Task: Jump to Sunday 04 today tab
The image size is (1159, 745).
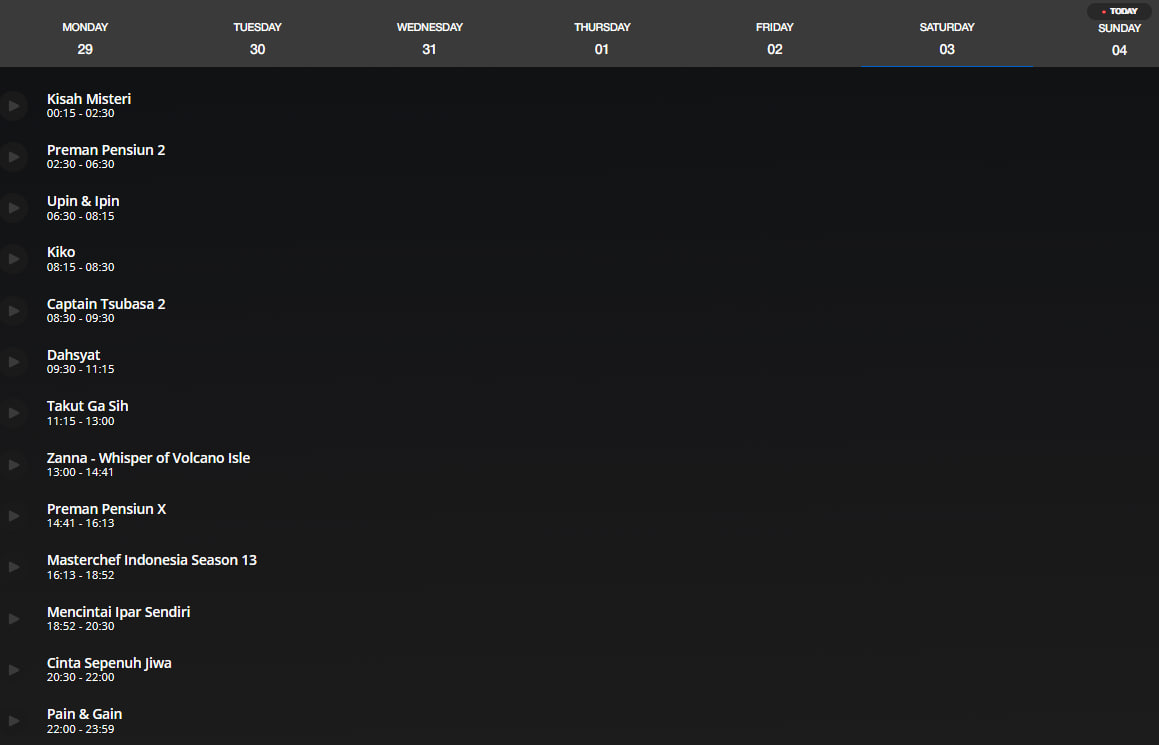Action: point(1118,40)
